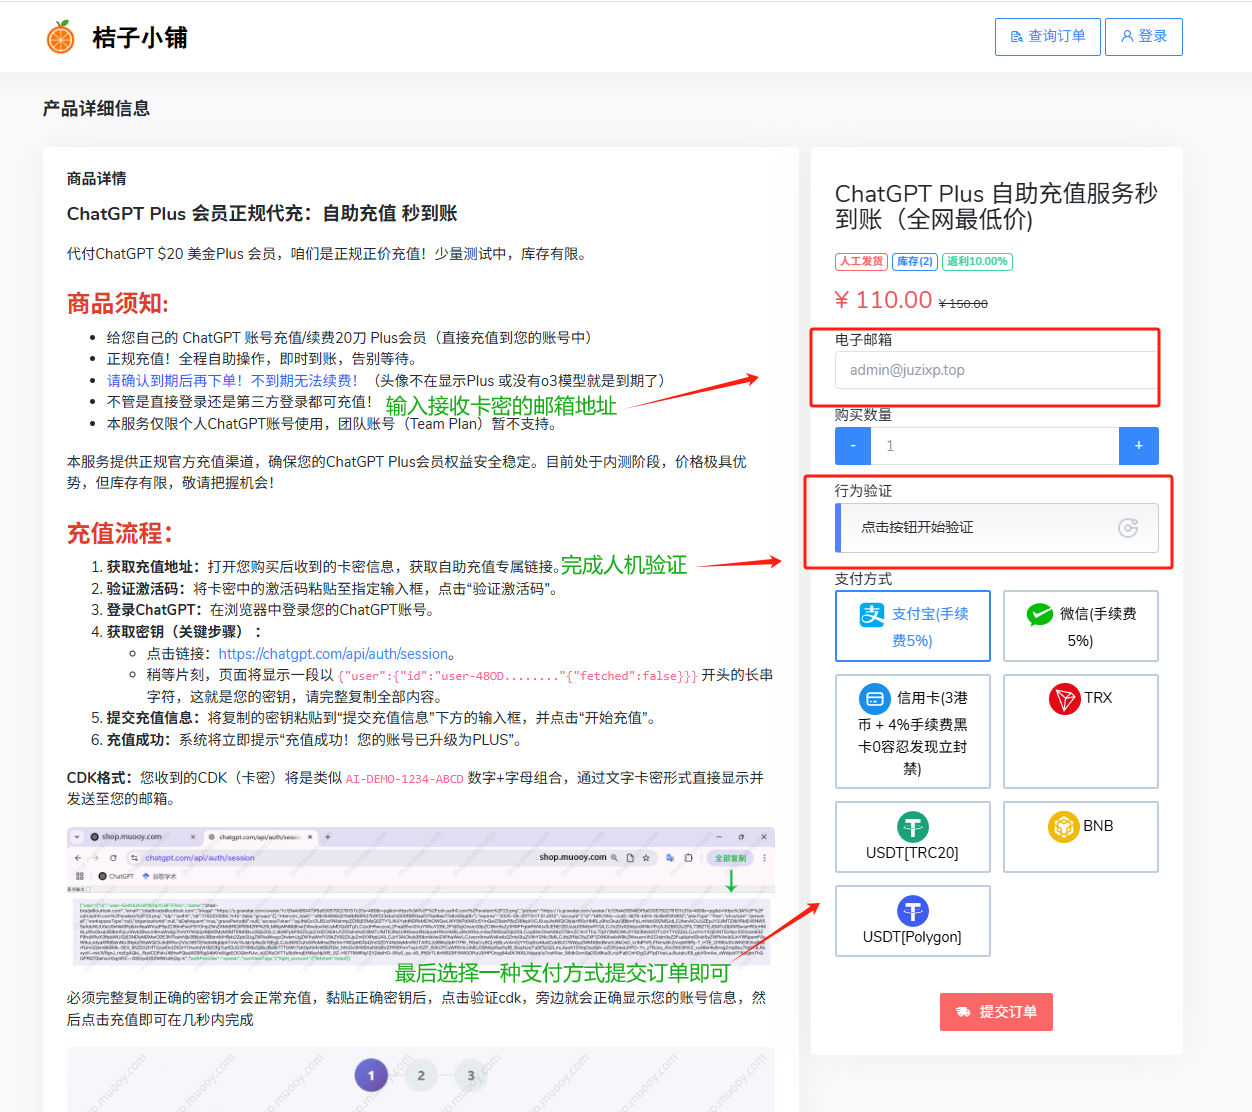
Task: Click step 2 circle in bottom image
Action: point(421,1076)
